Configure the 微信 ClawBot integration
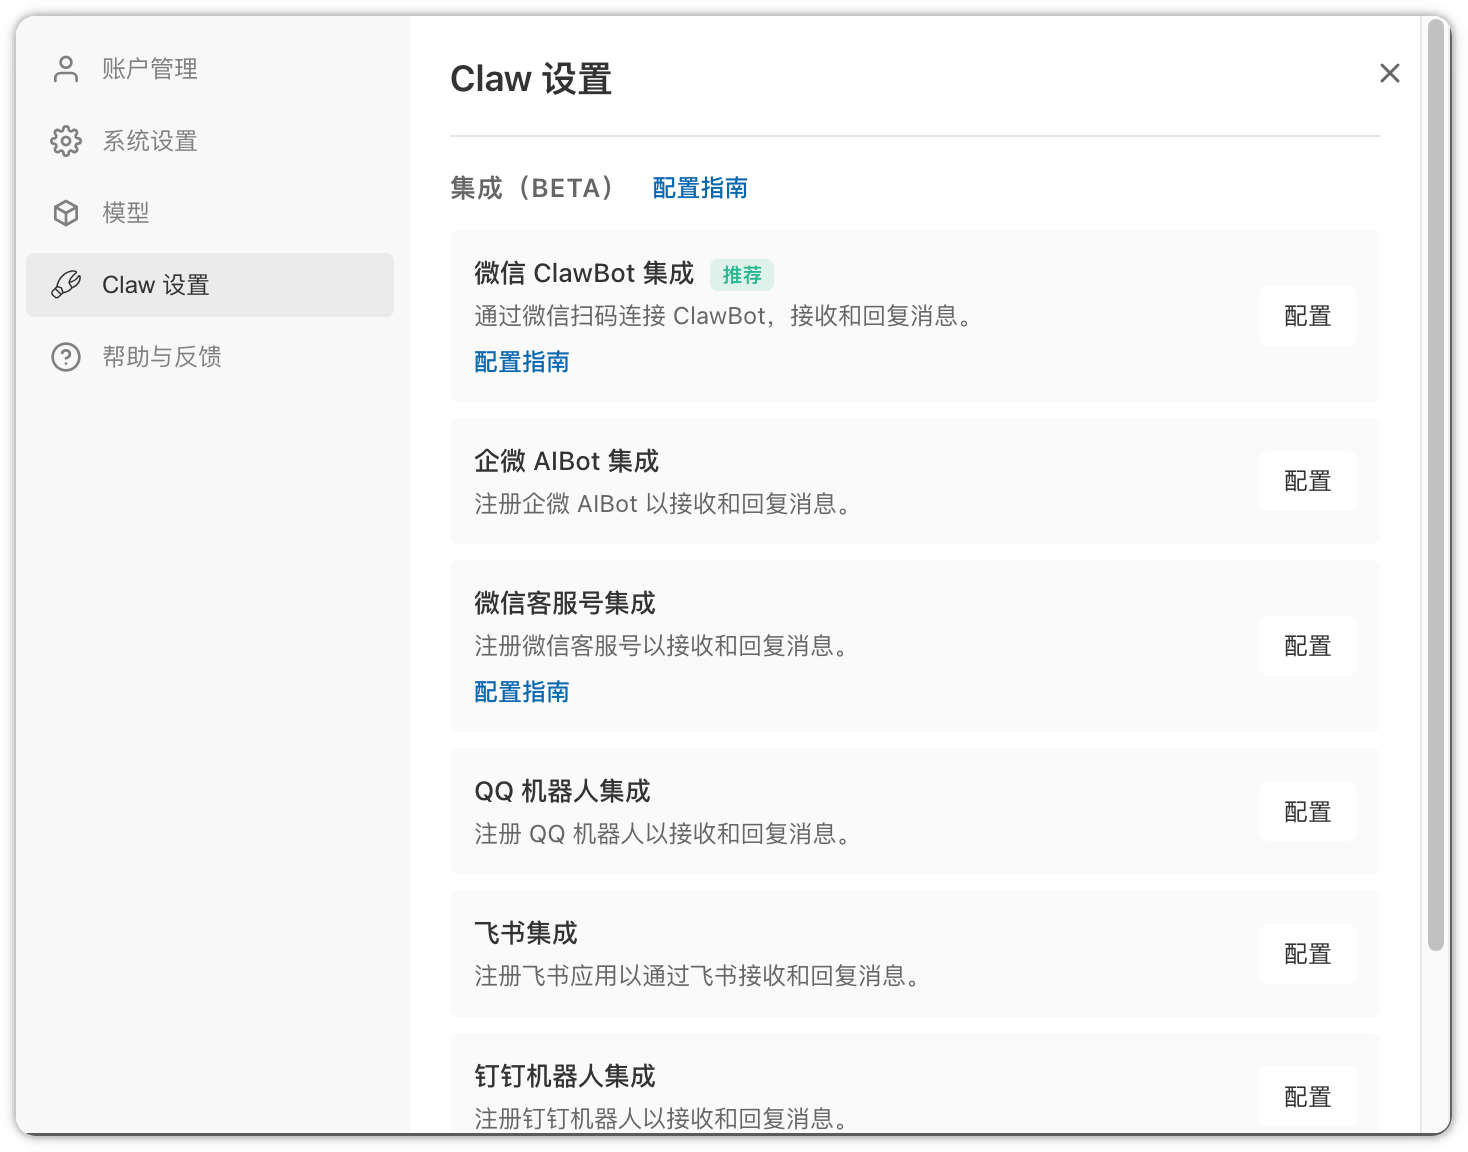 pos(1307,316)
